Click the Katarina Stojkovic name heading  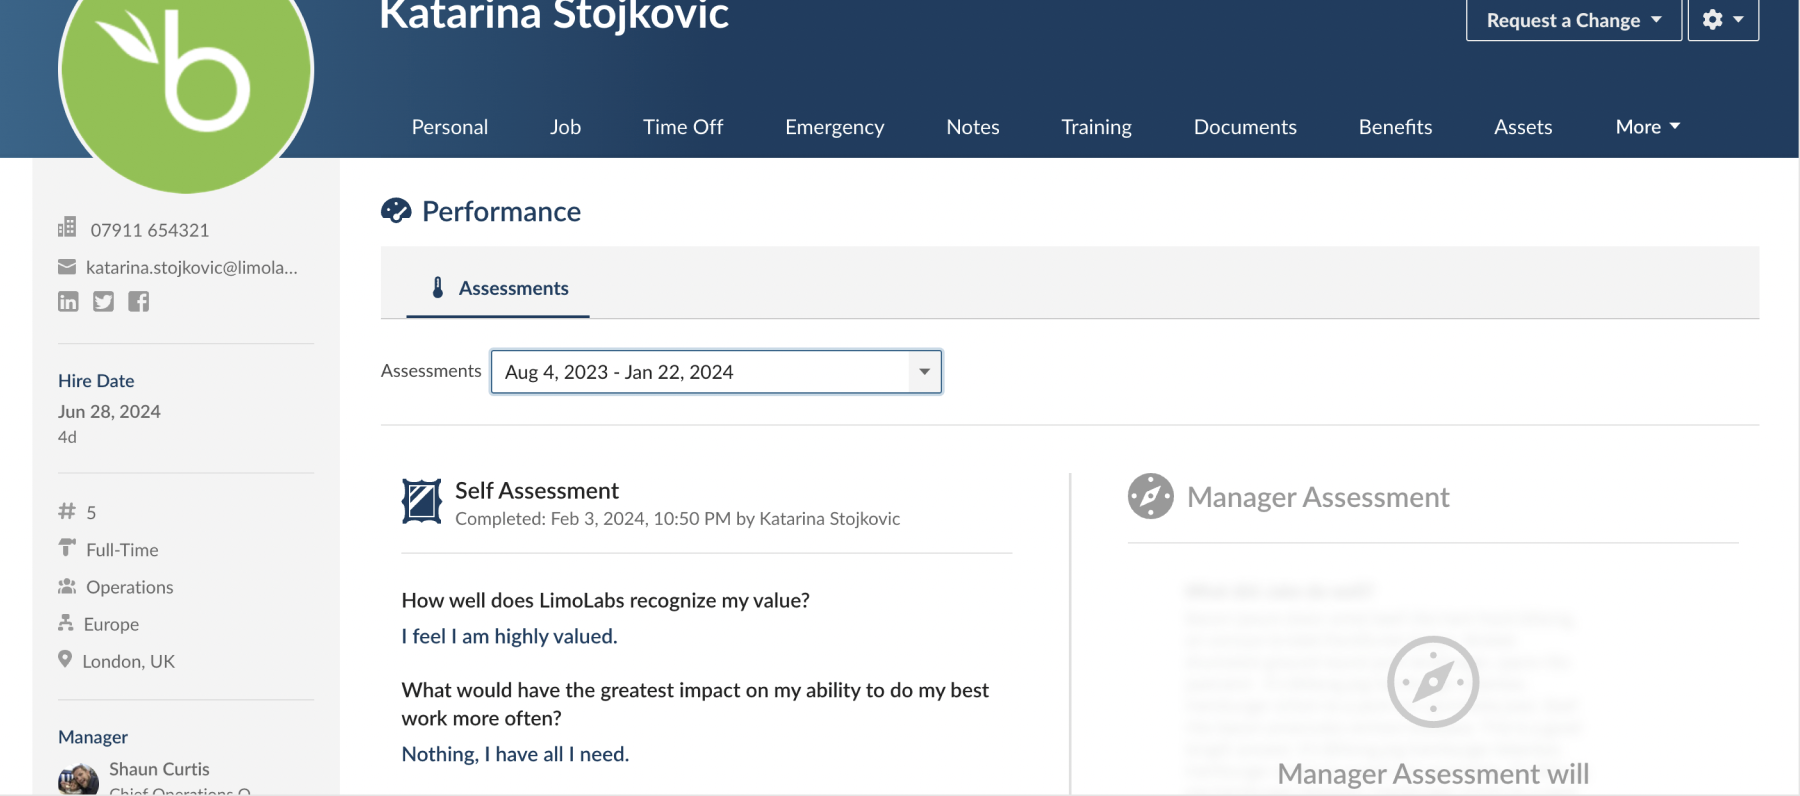(x=554, y=16)
